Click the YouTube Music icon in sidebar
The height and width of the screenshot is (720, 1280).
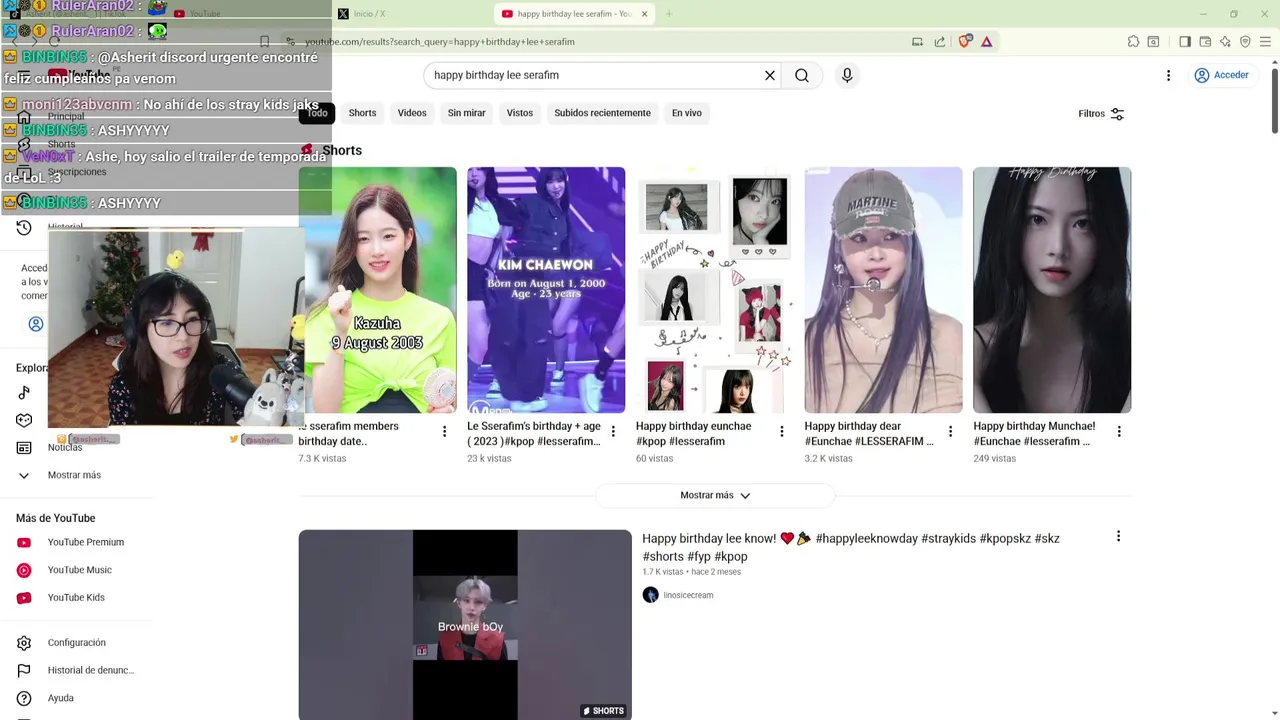click(24, 570)
